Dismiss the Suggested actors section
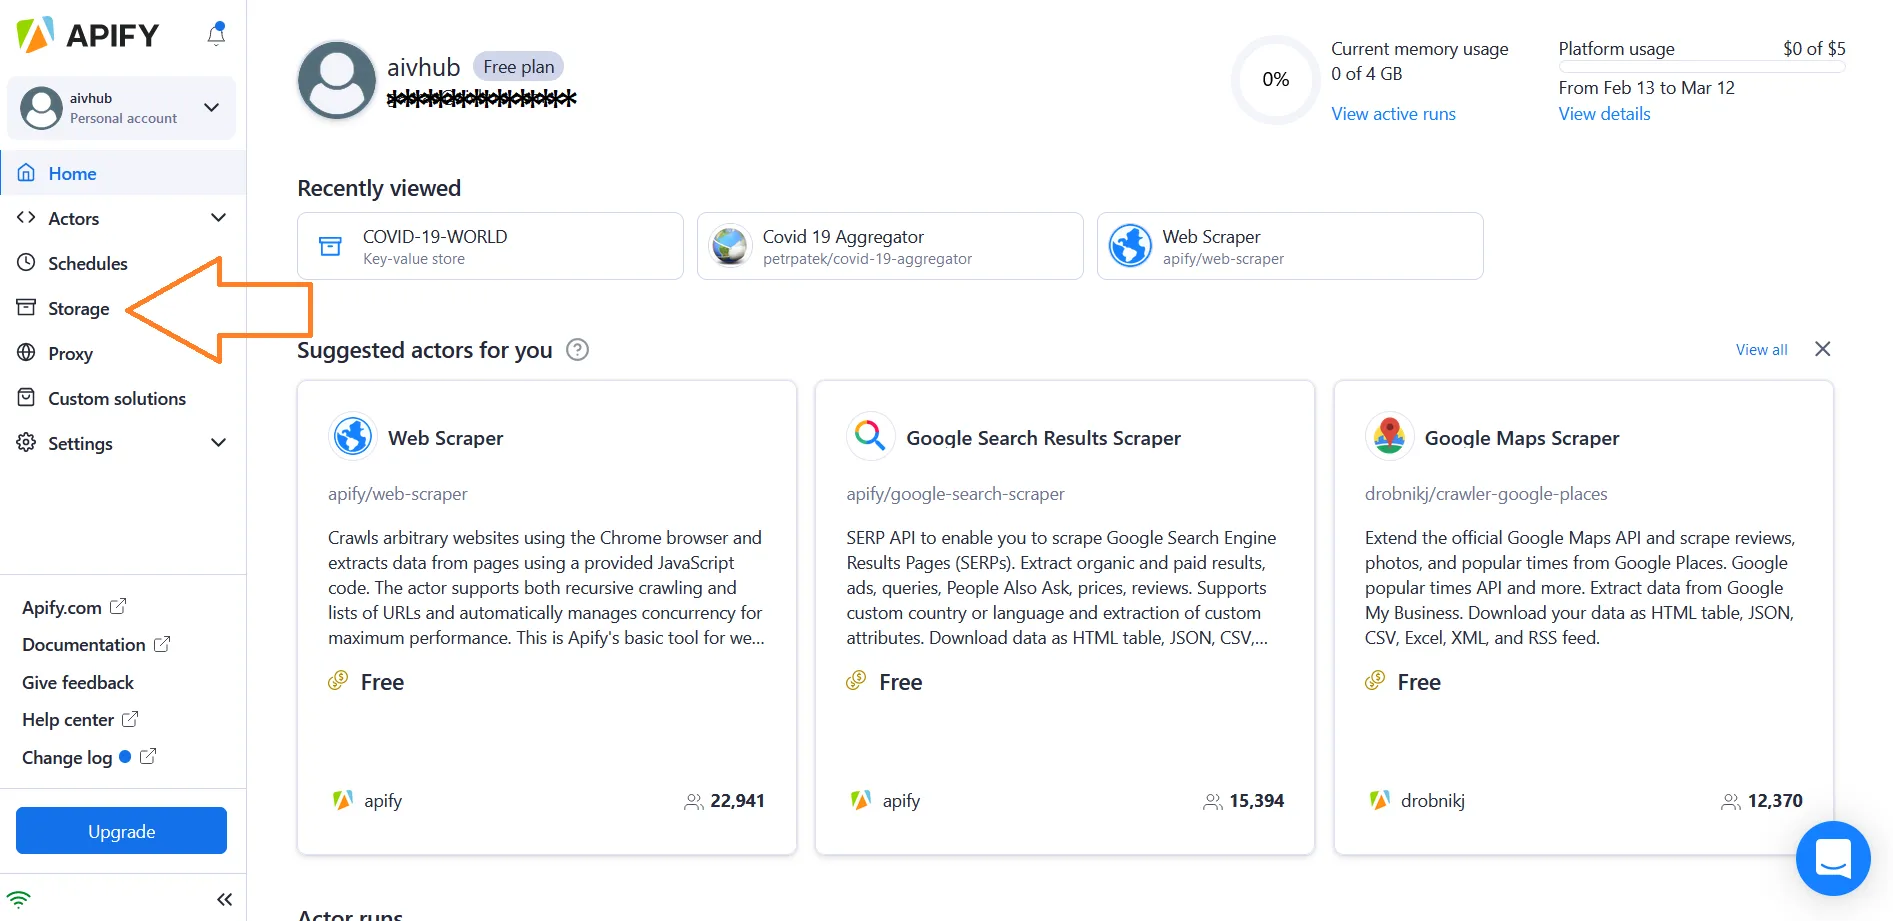This screenshot has width=1893, height=921. 1822,349
